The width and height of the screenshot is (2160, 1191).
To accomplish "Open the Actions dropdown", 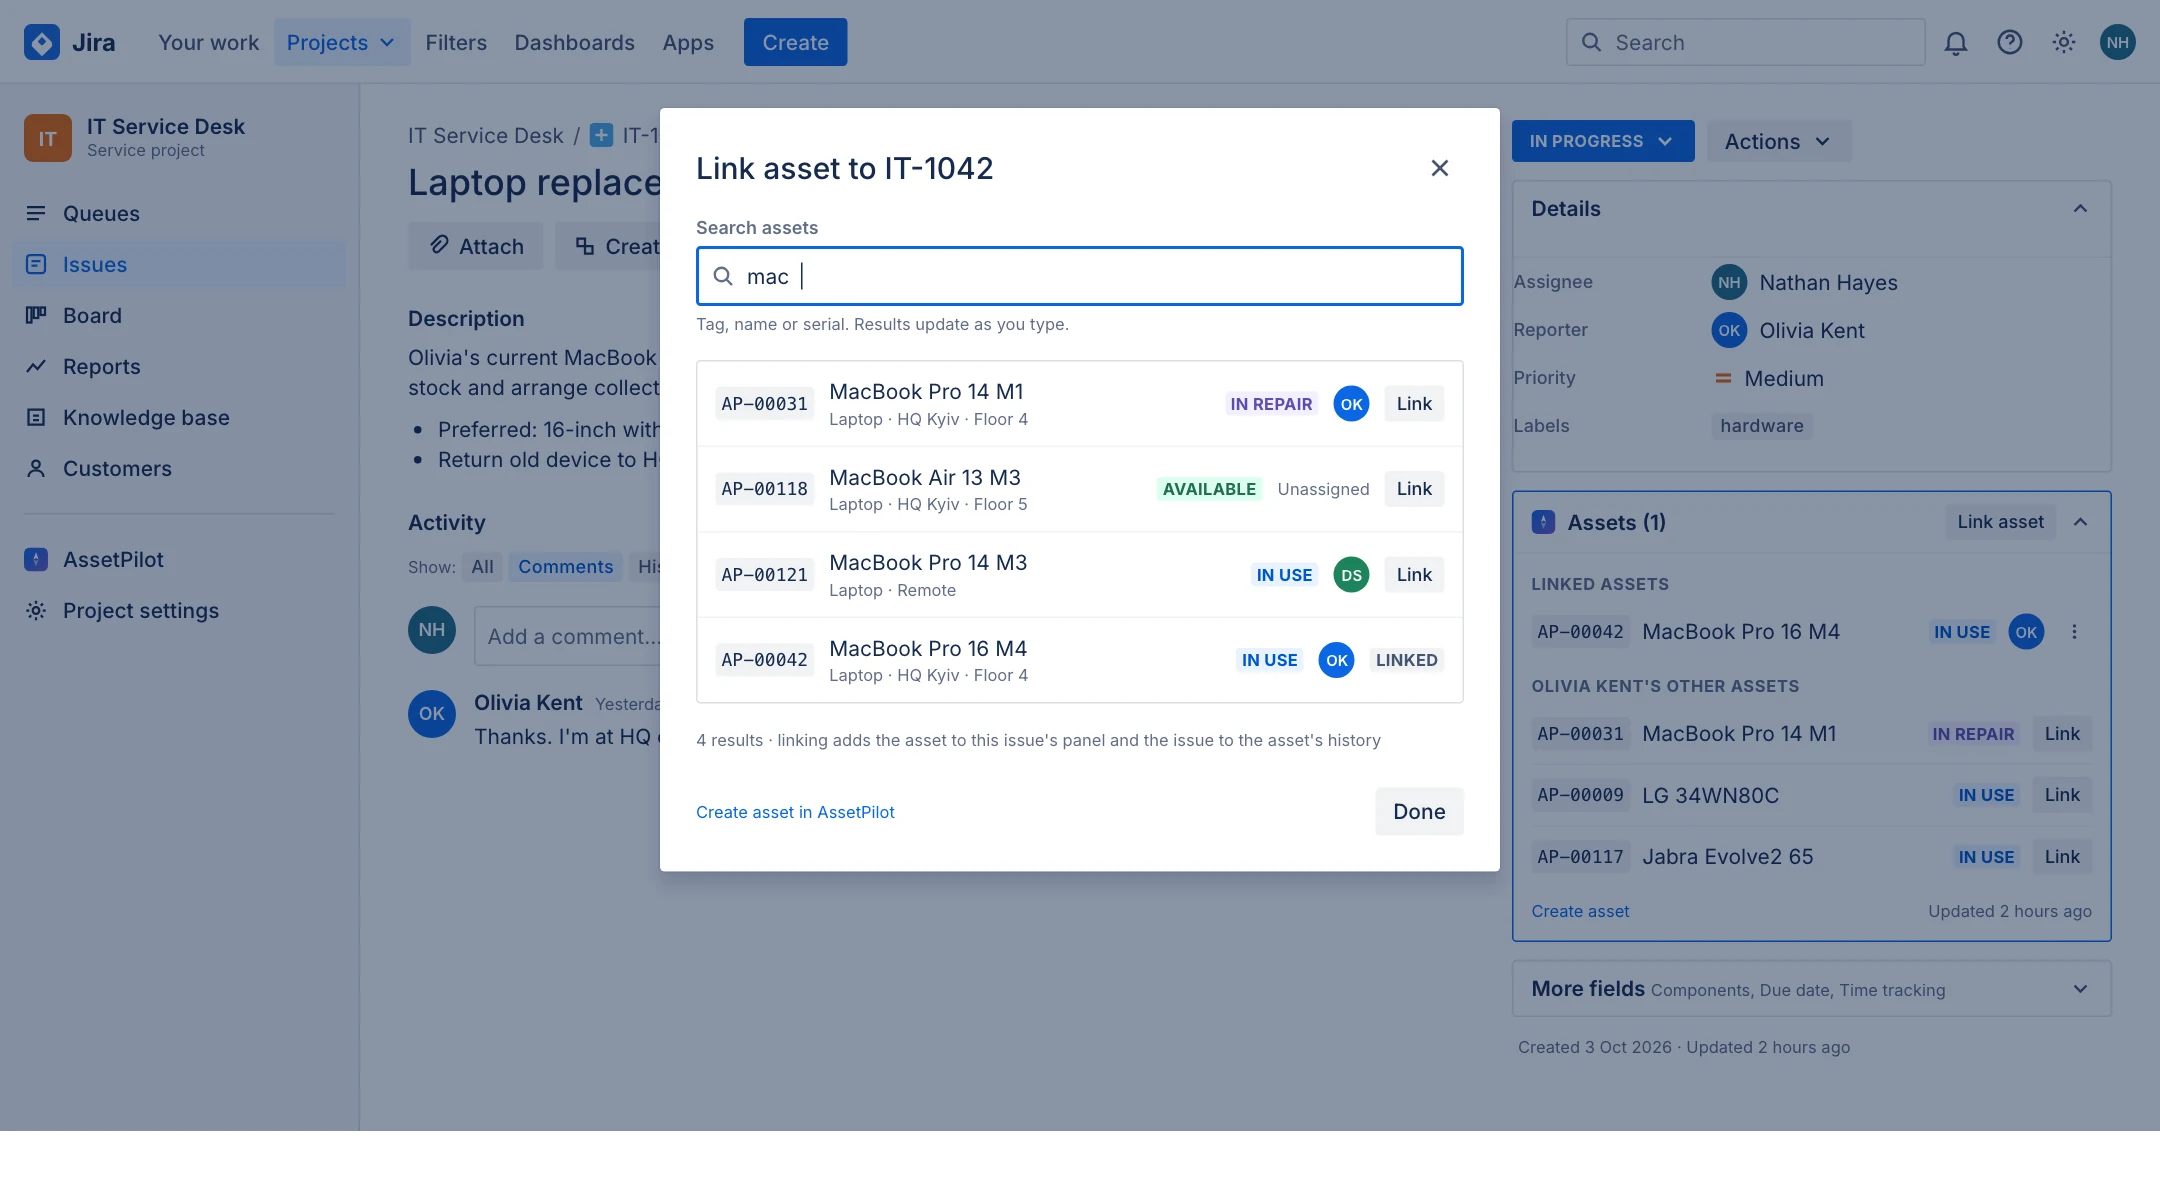I will click(x=1779, y=141).
